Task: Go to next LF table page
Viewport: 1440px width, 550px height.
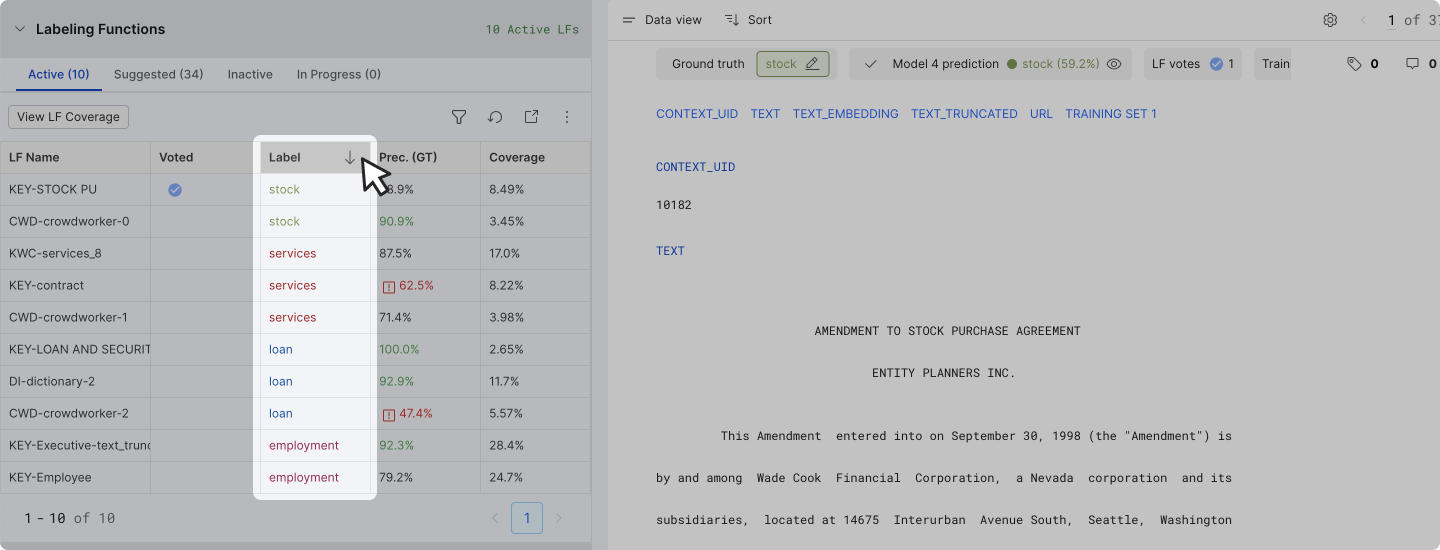Action: pyautogui.click(x=559, y=518)
